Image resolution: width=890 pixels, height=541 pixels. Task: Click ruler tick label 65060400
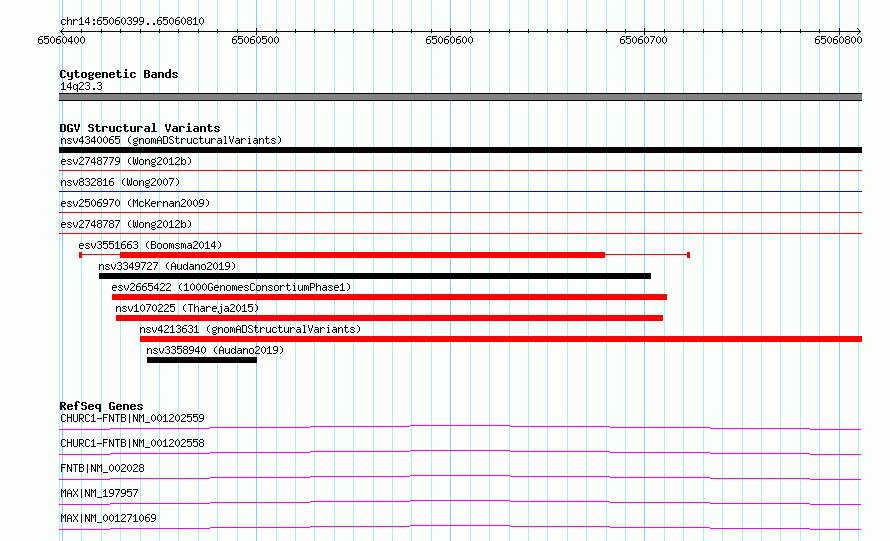(61, 40)
